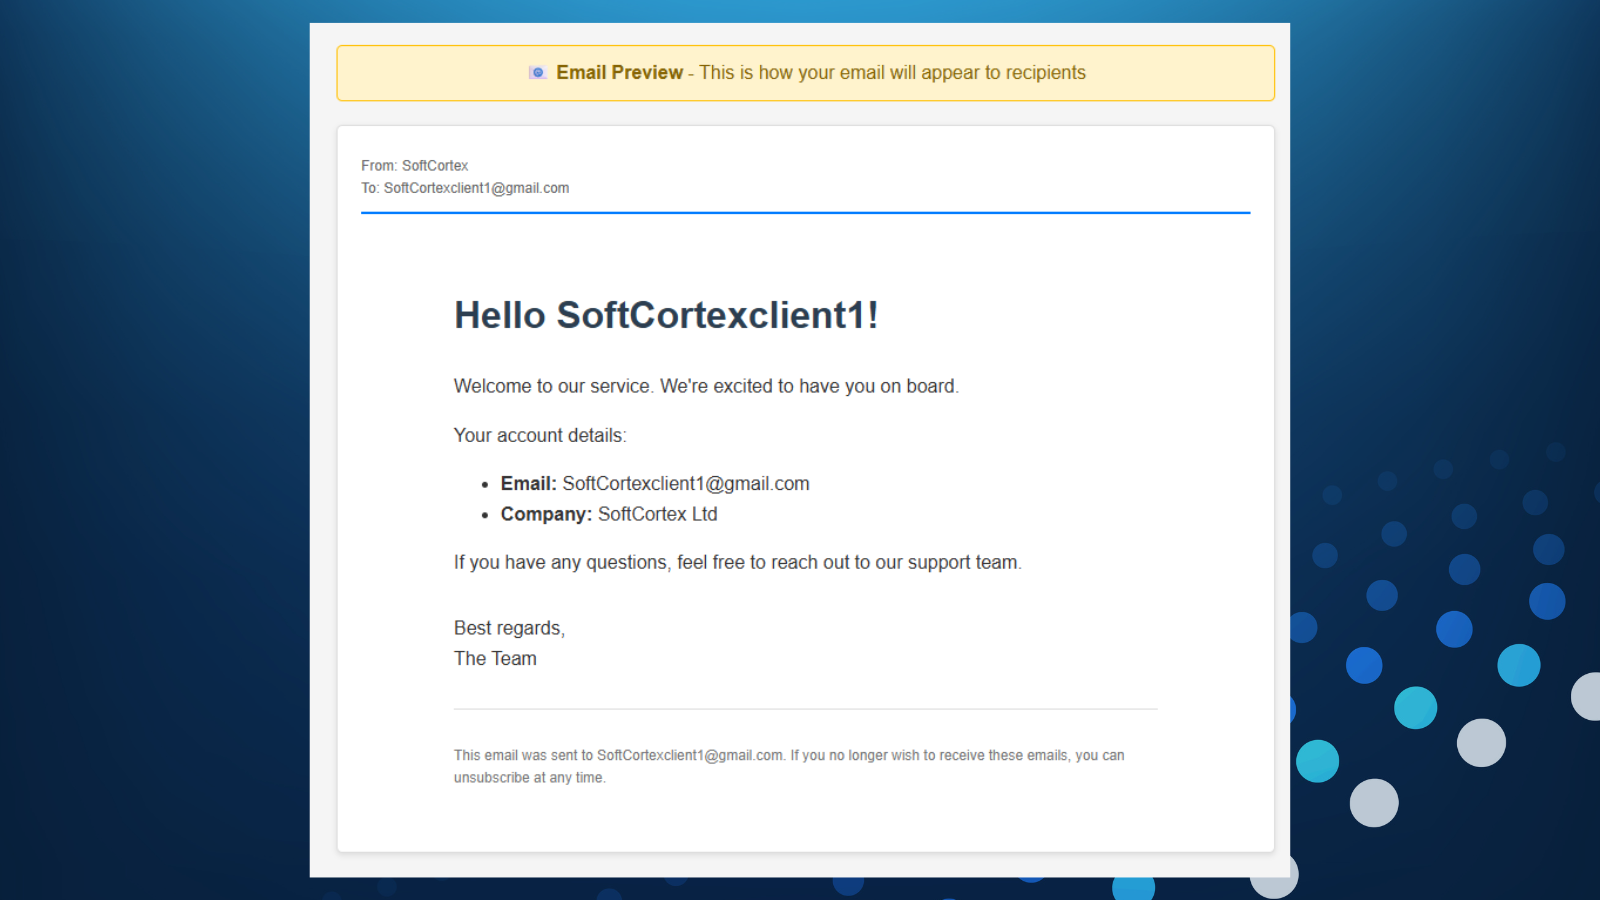Click the footer email address SoftCortexclient1@gmail.com
Image resolution: width=1600 pixels, height=900 pixels.
tap(689, 755)
